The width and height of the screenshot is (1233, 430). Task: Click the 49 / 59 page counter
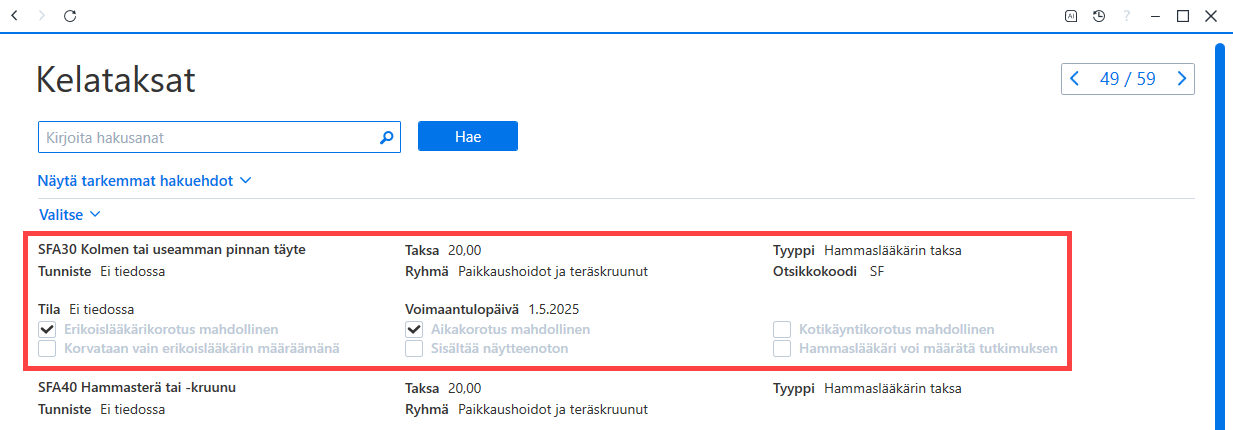(1127, 78)
